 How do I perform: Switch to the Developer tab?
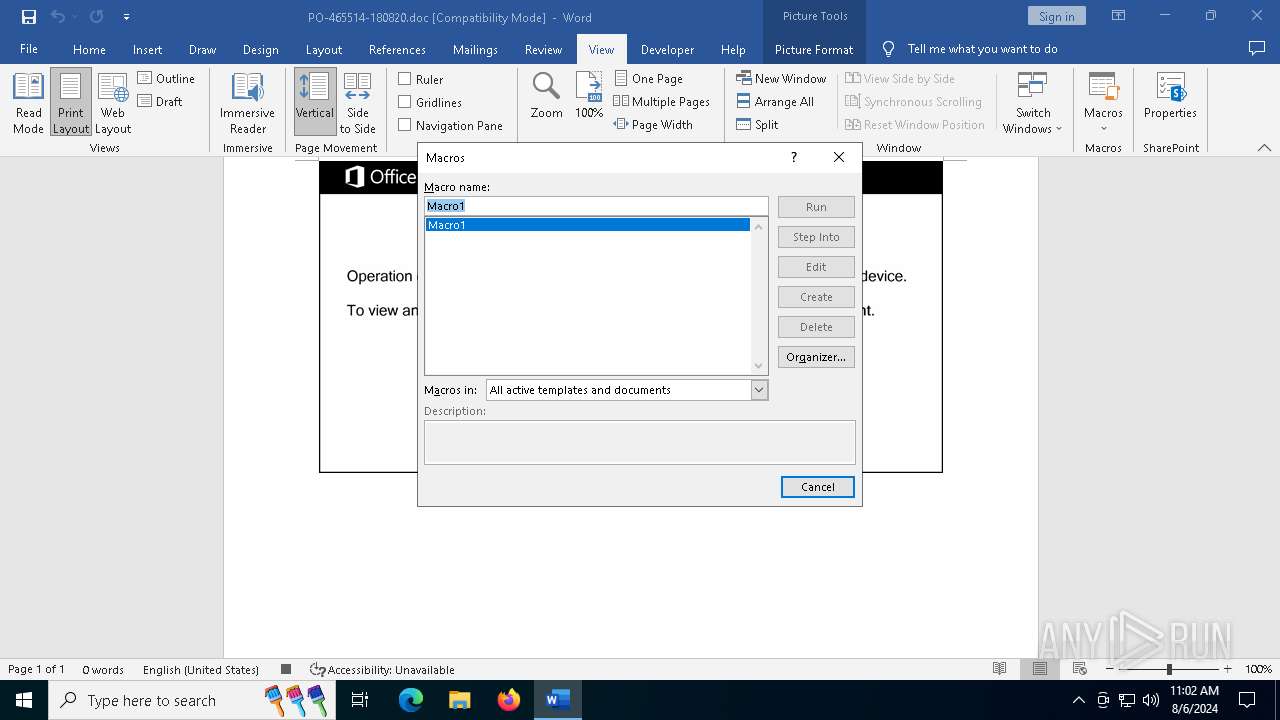(667, 49)
